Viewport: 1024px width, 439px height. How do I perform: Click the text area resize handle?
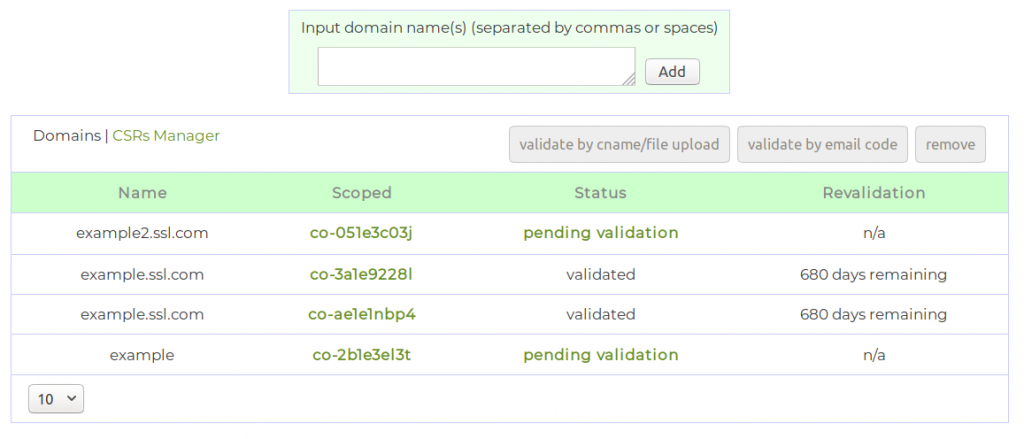pyautogui.click(x=629, y=80)
